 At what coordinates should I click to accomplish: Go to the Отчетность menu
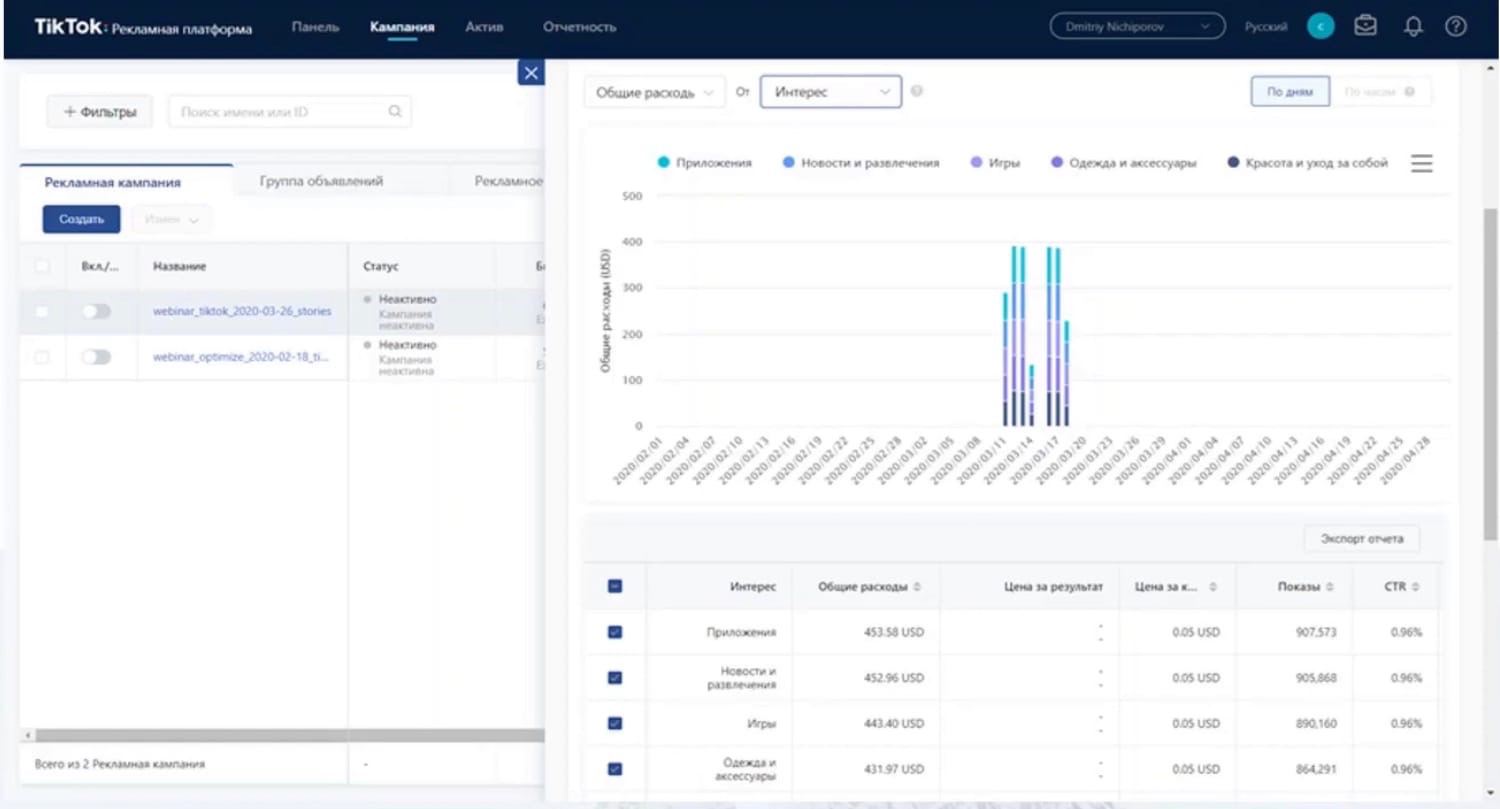579,27
